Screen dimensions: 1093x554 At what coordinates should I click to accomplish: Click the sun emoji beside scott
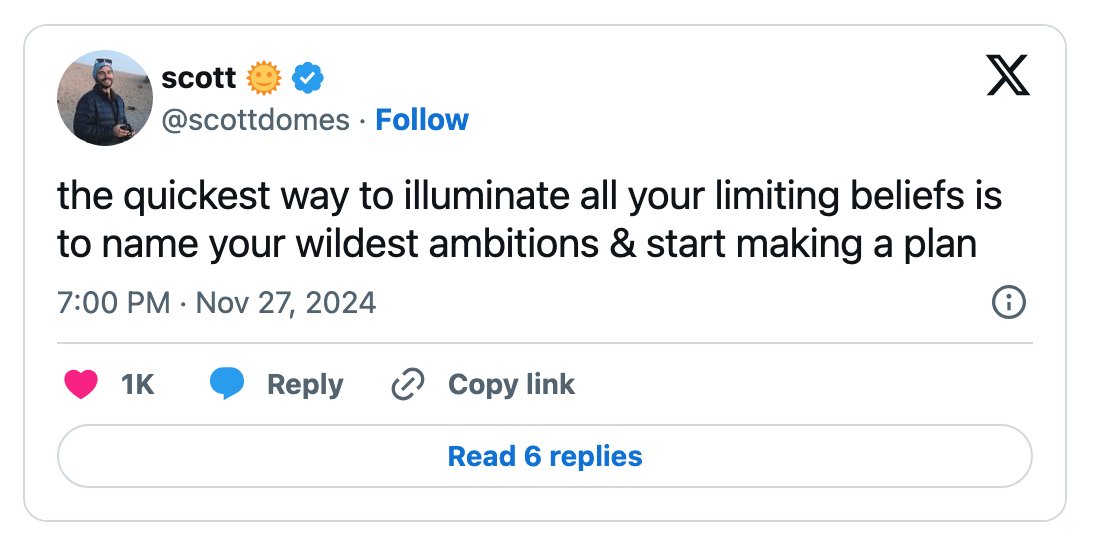point(264,78)
